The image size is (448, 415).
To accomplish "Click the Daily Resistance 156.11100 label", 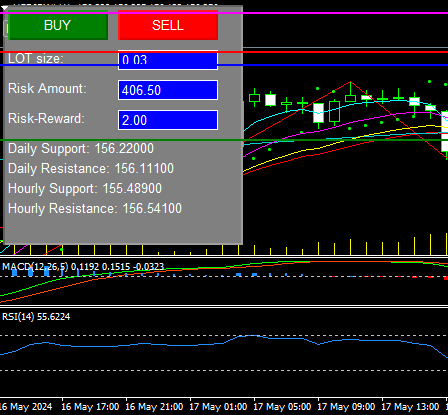I will click(x=91, y=169).
